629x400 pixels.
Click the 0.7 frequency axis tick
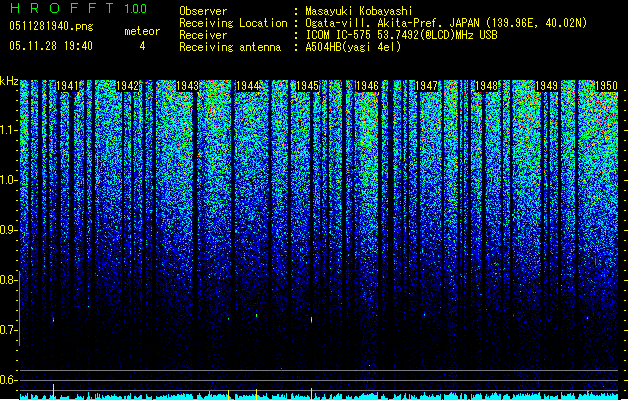tap(9, 330)
